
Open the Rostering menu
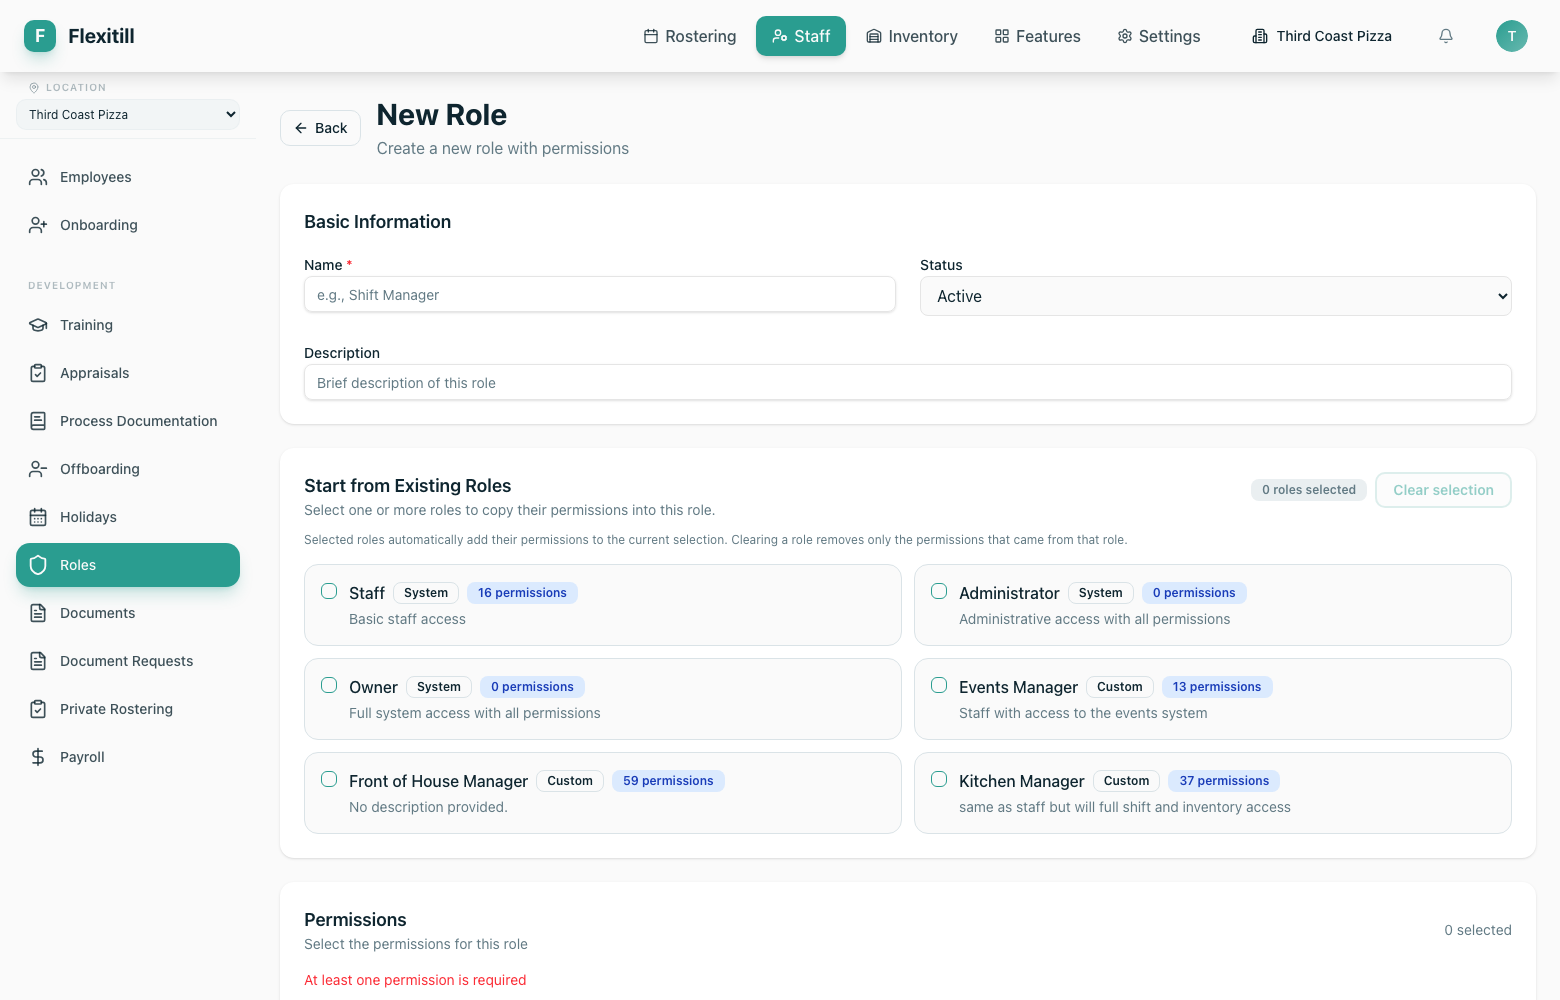tap(690, 36)
